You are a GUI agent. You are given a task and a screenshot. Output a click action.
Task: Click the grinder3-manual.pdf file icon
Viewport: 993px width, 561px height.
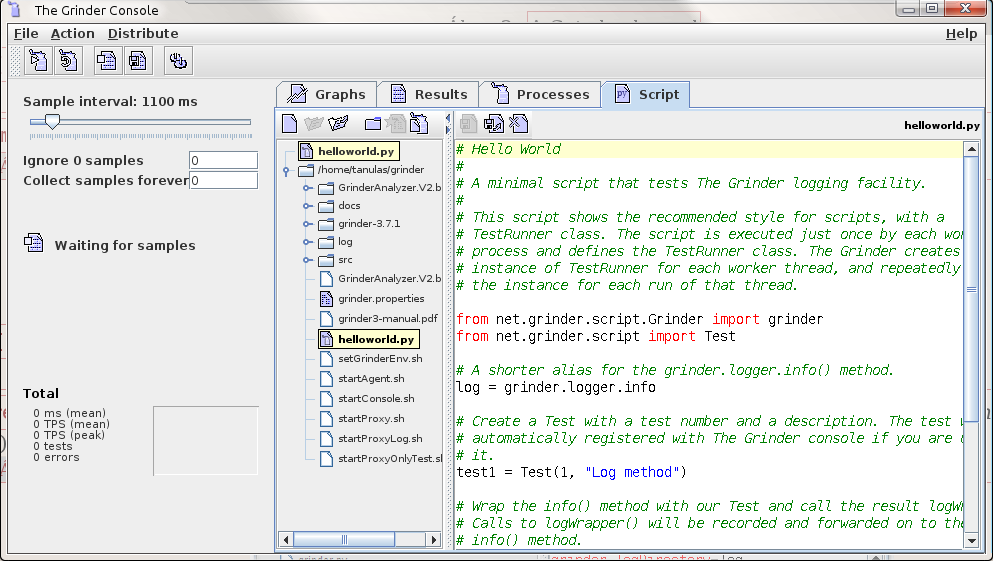point(326,318)
